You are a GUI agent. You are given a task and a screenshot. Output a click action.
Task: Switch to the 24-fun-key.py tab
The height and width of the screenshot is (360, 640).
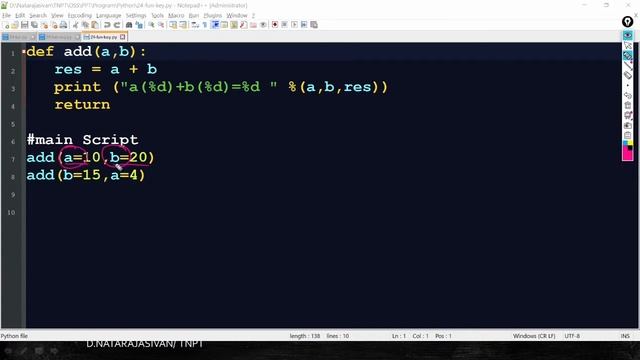coord(103,37)
